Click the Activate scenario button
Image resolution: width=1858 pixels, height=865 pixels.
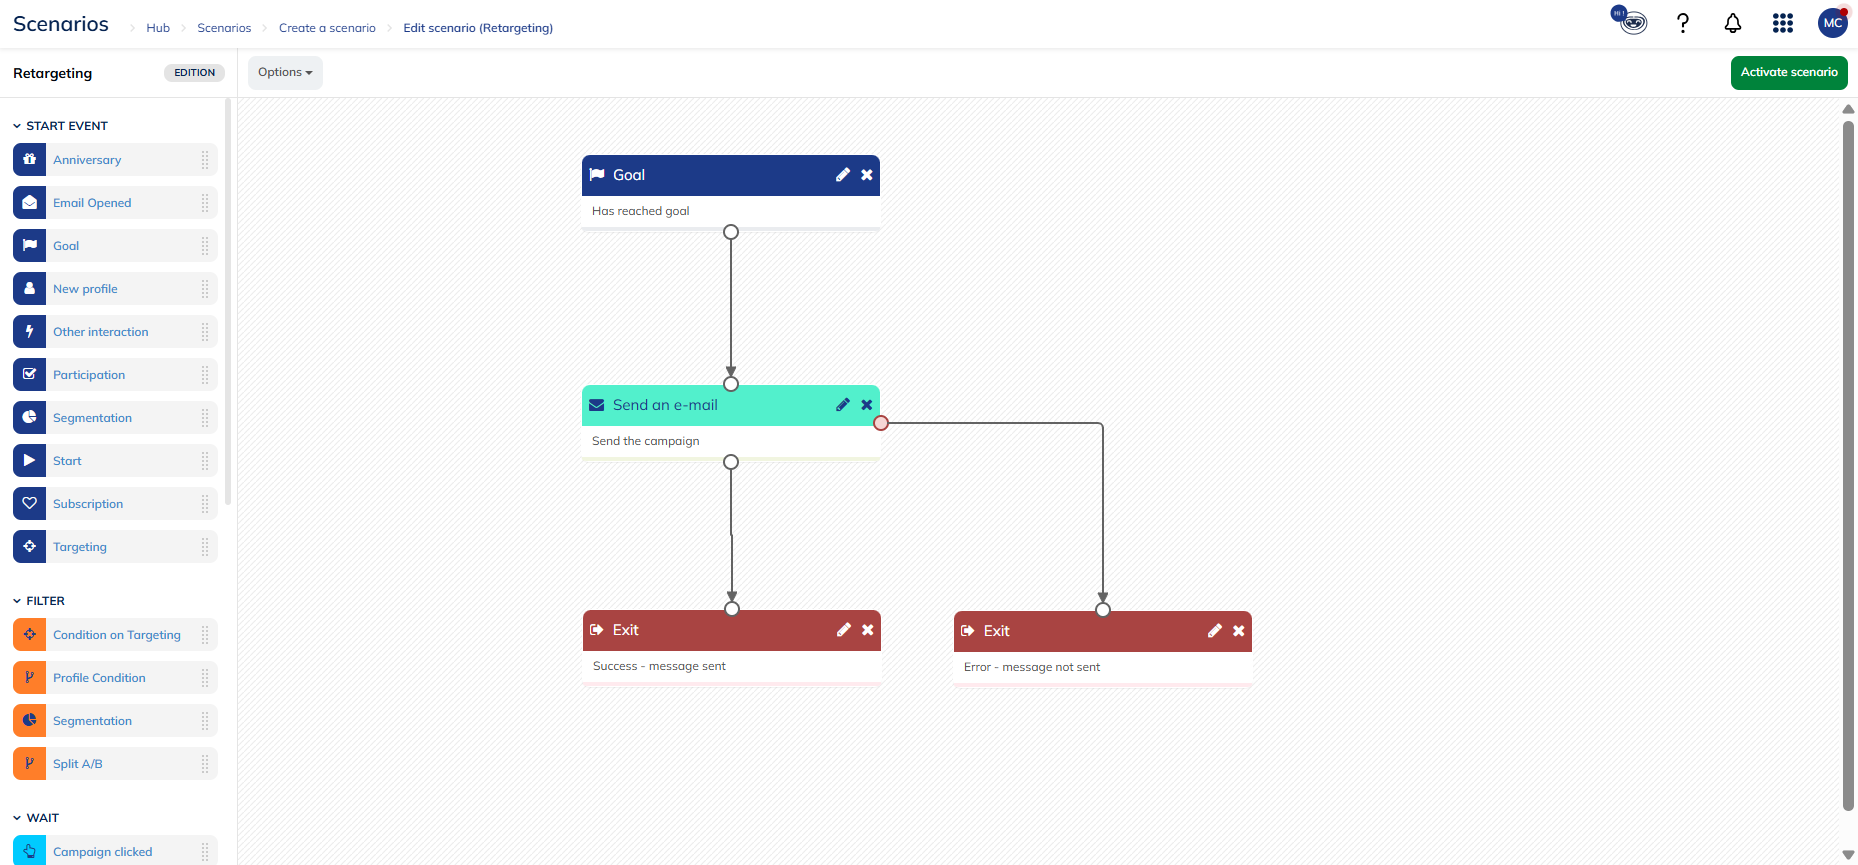click(x=1789, y=72)
